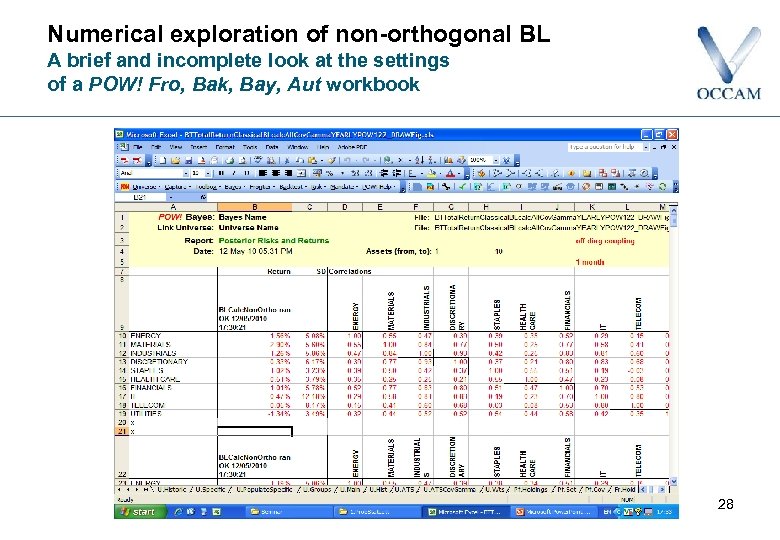Toggle Center alignment
Image resolution: width=780 pixels, height=540 pixels.
tap(276, 173)
